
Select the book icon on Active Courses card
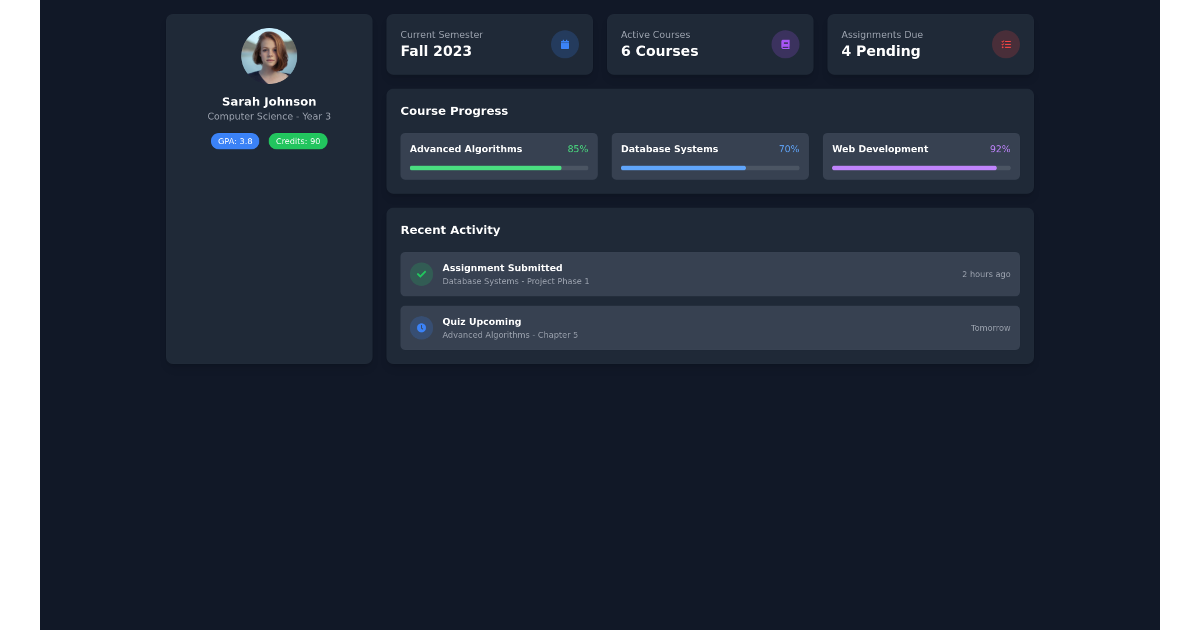[785, 44]
